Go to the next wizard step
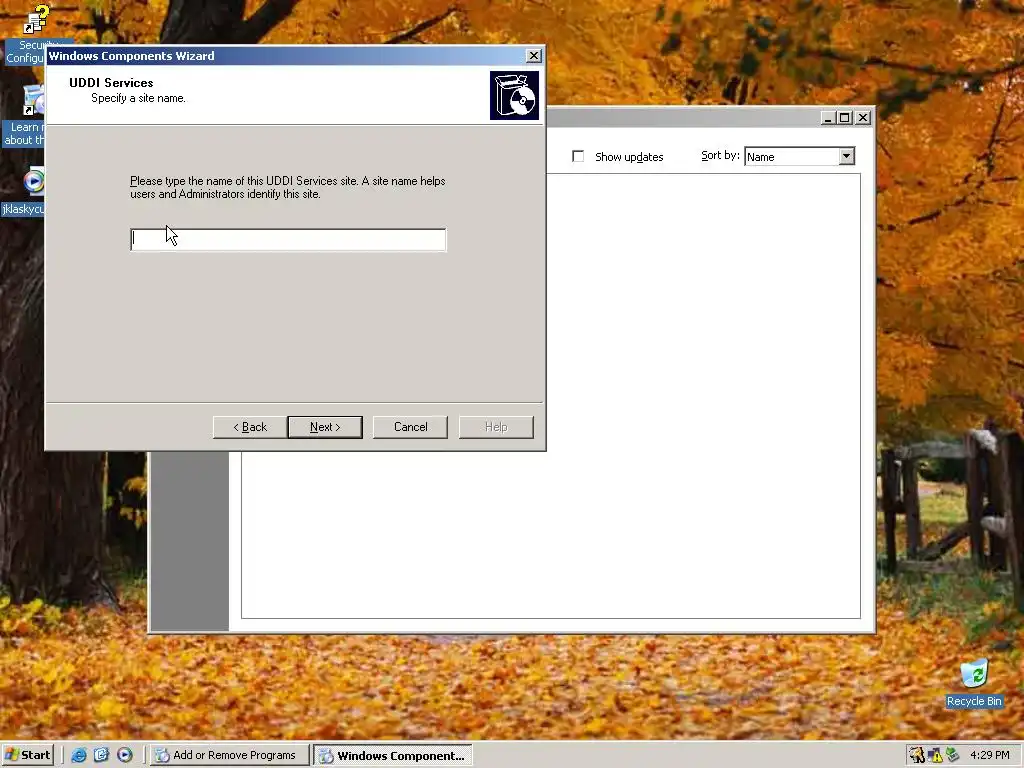This screenshot has height=768, width=1024. pos(325,427)
